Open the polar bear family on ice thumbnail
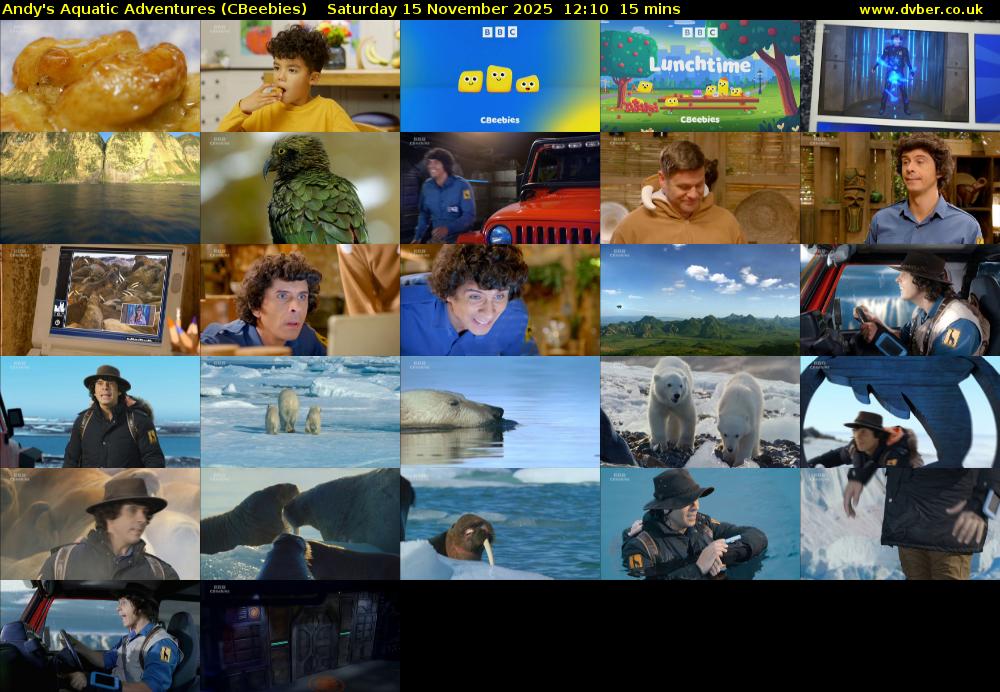This screenshot has height=692, width=1000. click(x=299, y=412)
